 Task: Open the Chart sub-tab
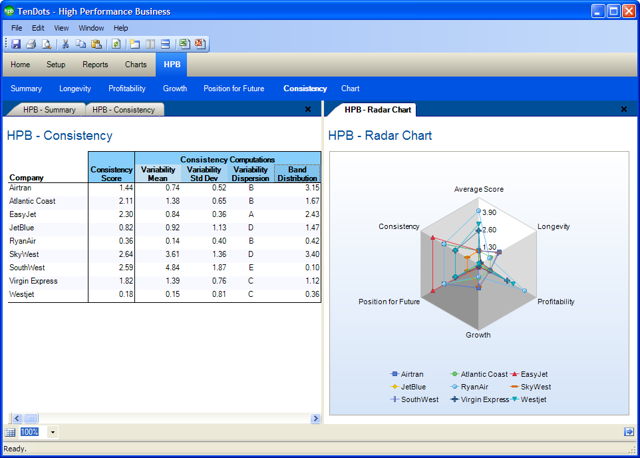[350, 89]
